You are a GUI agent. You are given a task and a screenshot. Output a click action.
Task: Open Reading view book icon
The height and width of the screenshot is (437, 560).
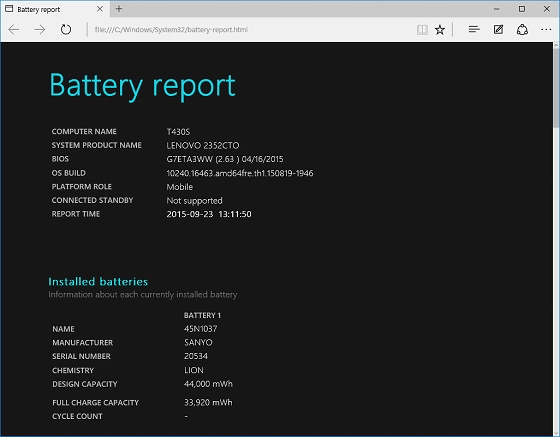click(x=422, y=30)
